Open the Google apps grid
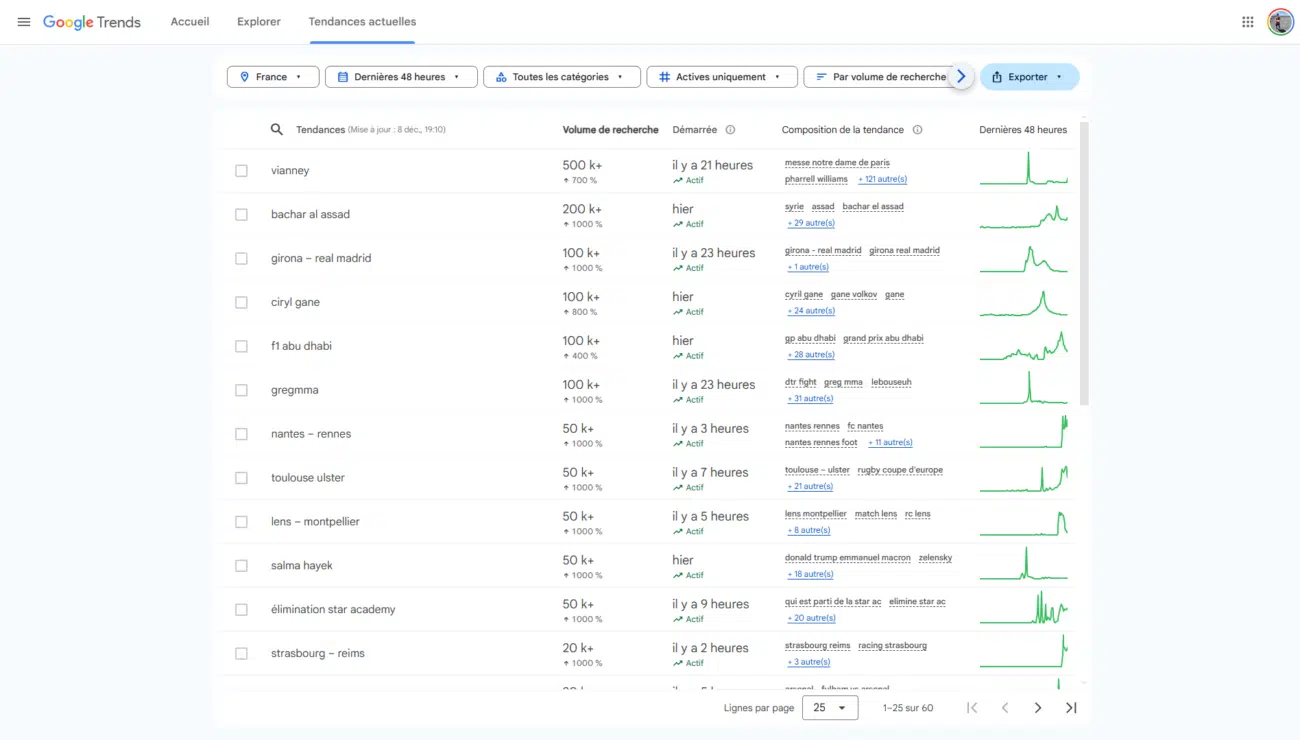Viewport: 1300px width, 740px height. (x=1247, y=22)
